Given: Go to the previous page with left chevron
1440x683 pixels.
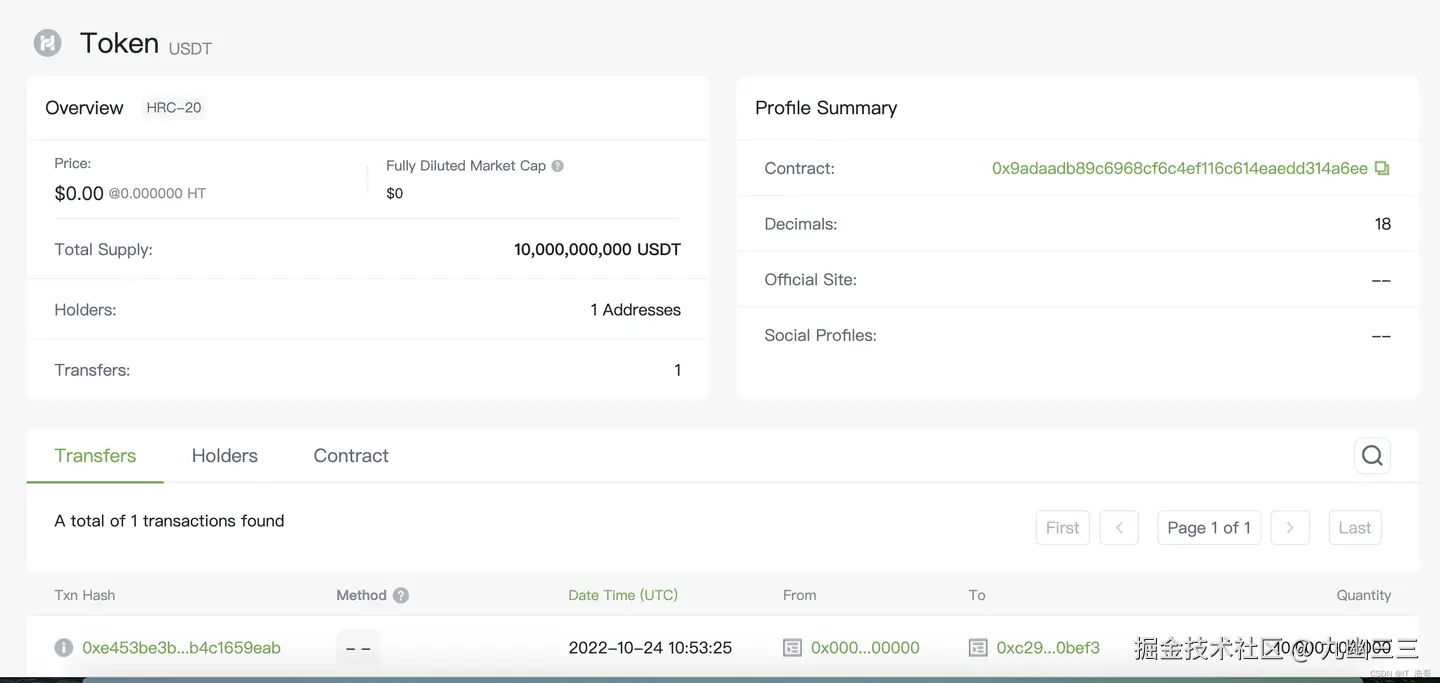Looking at the screenshot, I should coord(1119,528).
